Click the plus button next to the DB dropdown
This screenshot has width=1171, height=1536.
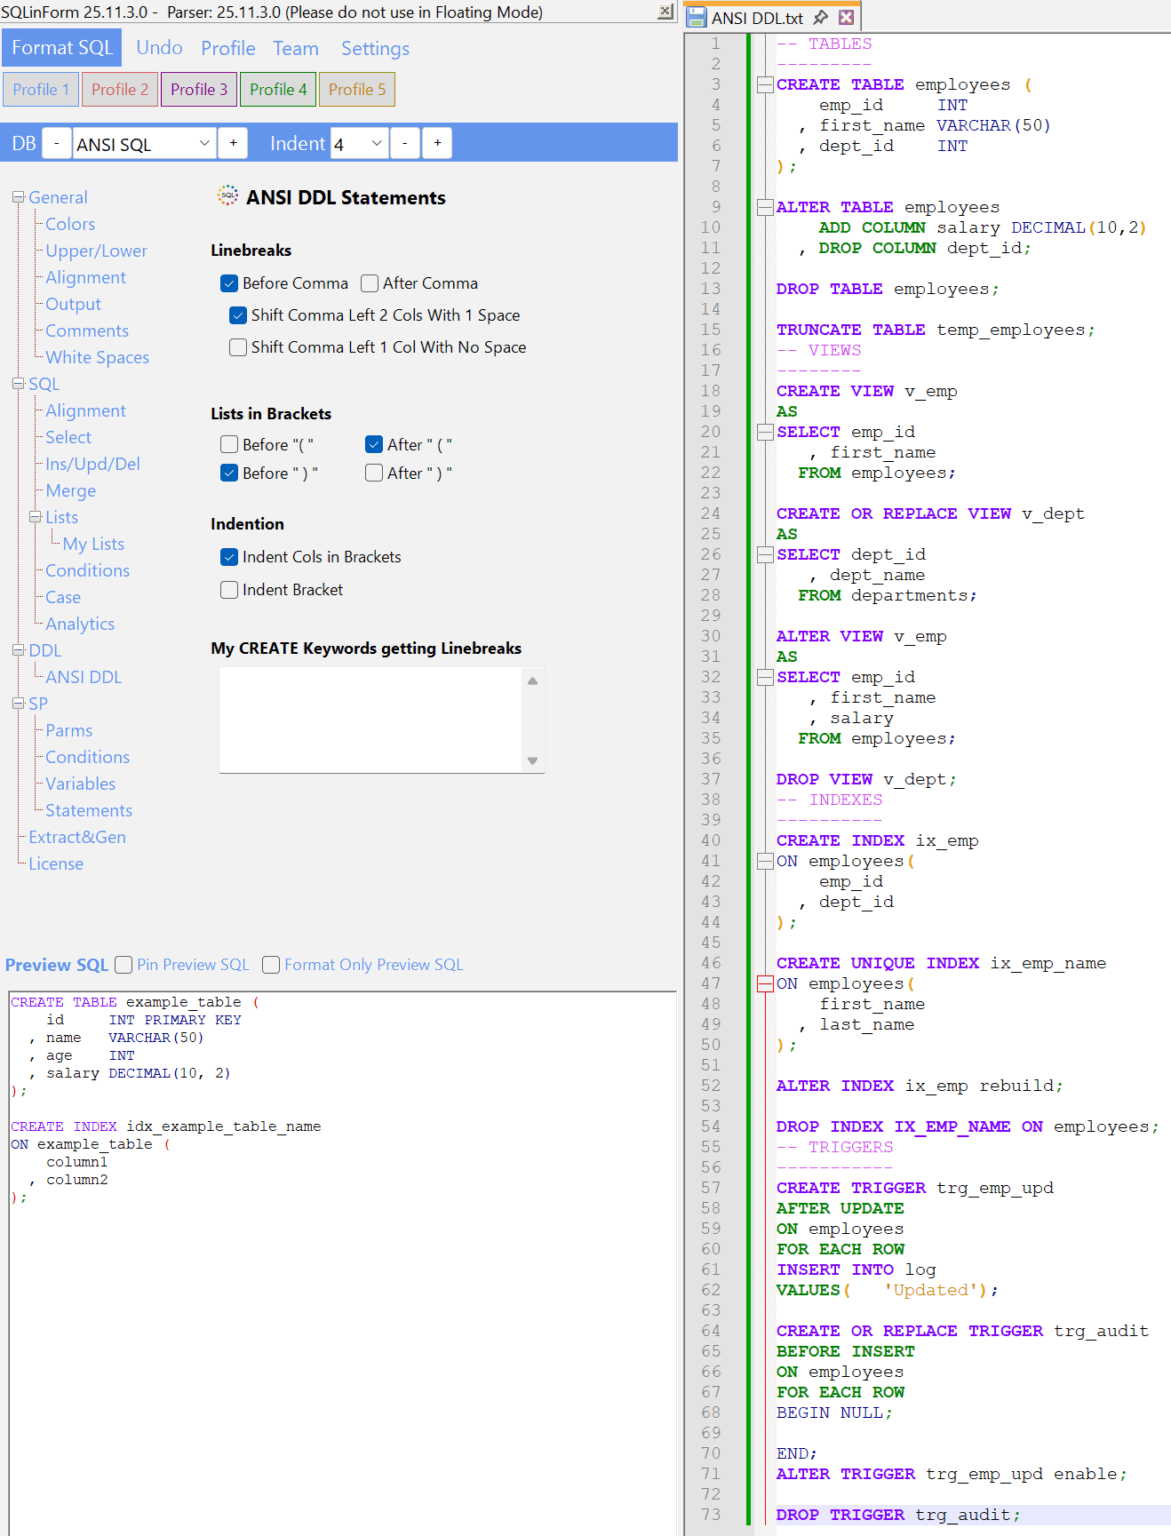[233, 143]
